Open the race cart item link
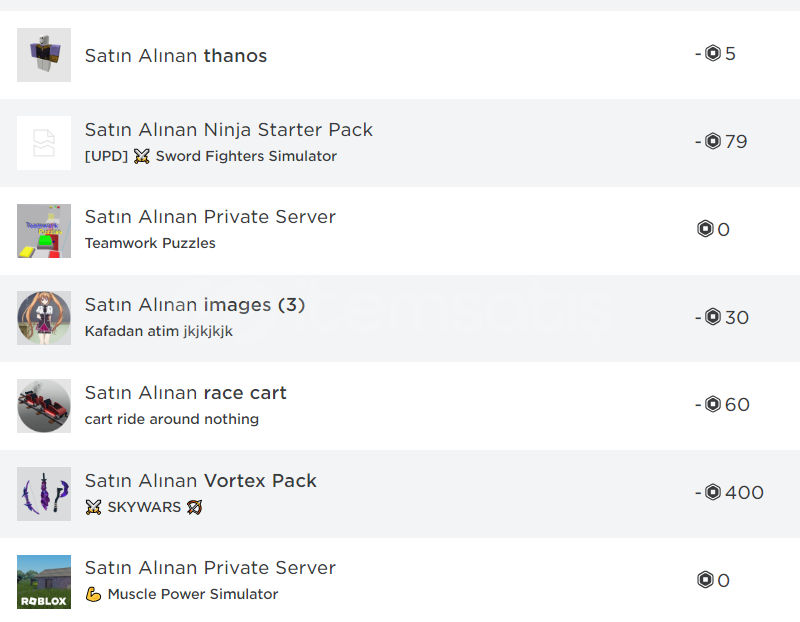This screenshot has height=622, width=800. pyautogui.click(x=245, y=393)
